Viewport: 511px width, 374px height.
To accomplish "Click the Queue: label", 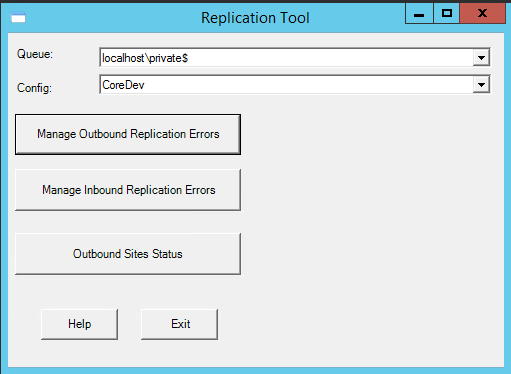I will (x=35, y=54).
